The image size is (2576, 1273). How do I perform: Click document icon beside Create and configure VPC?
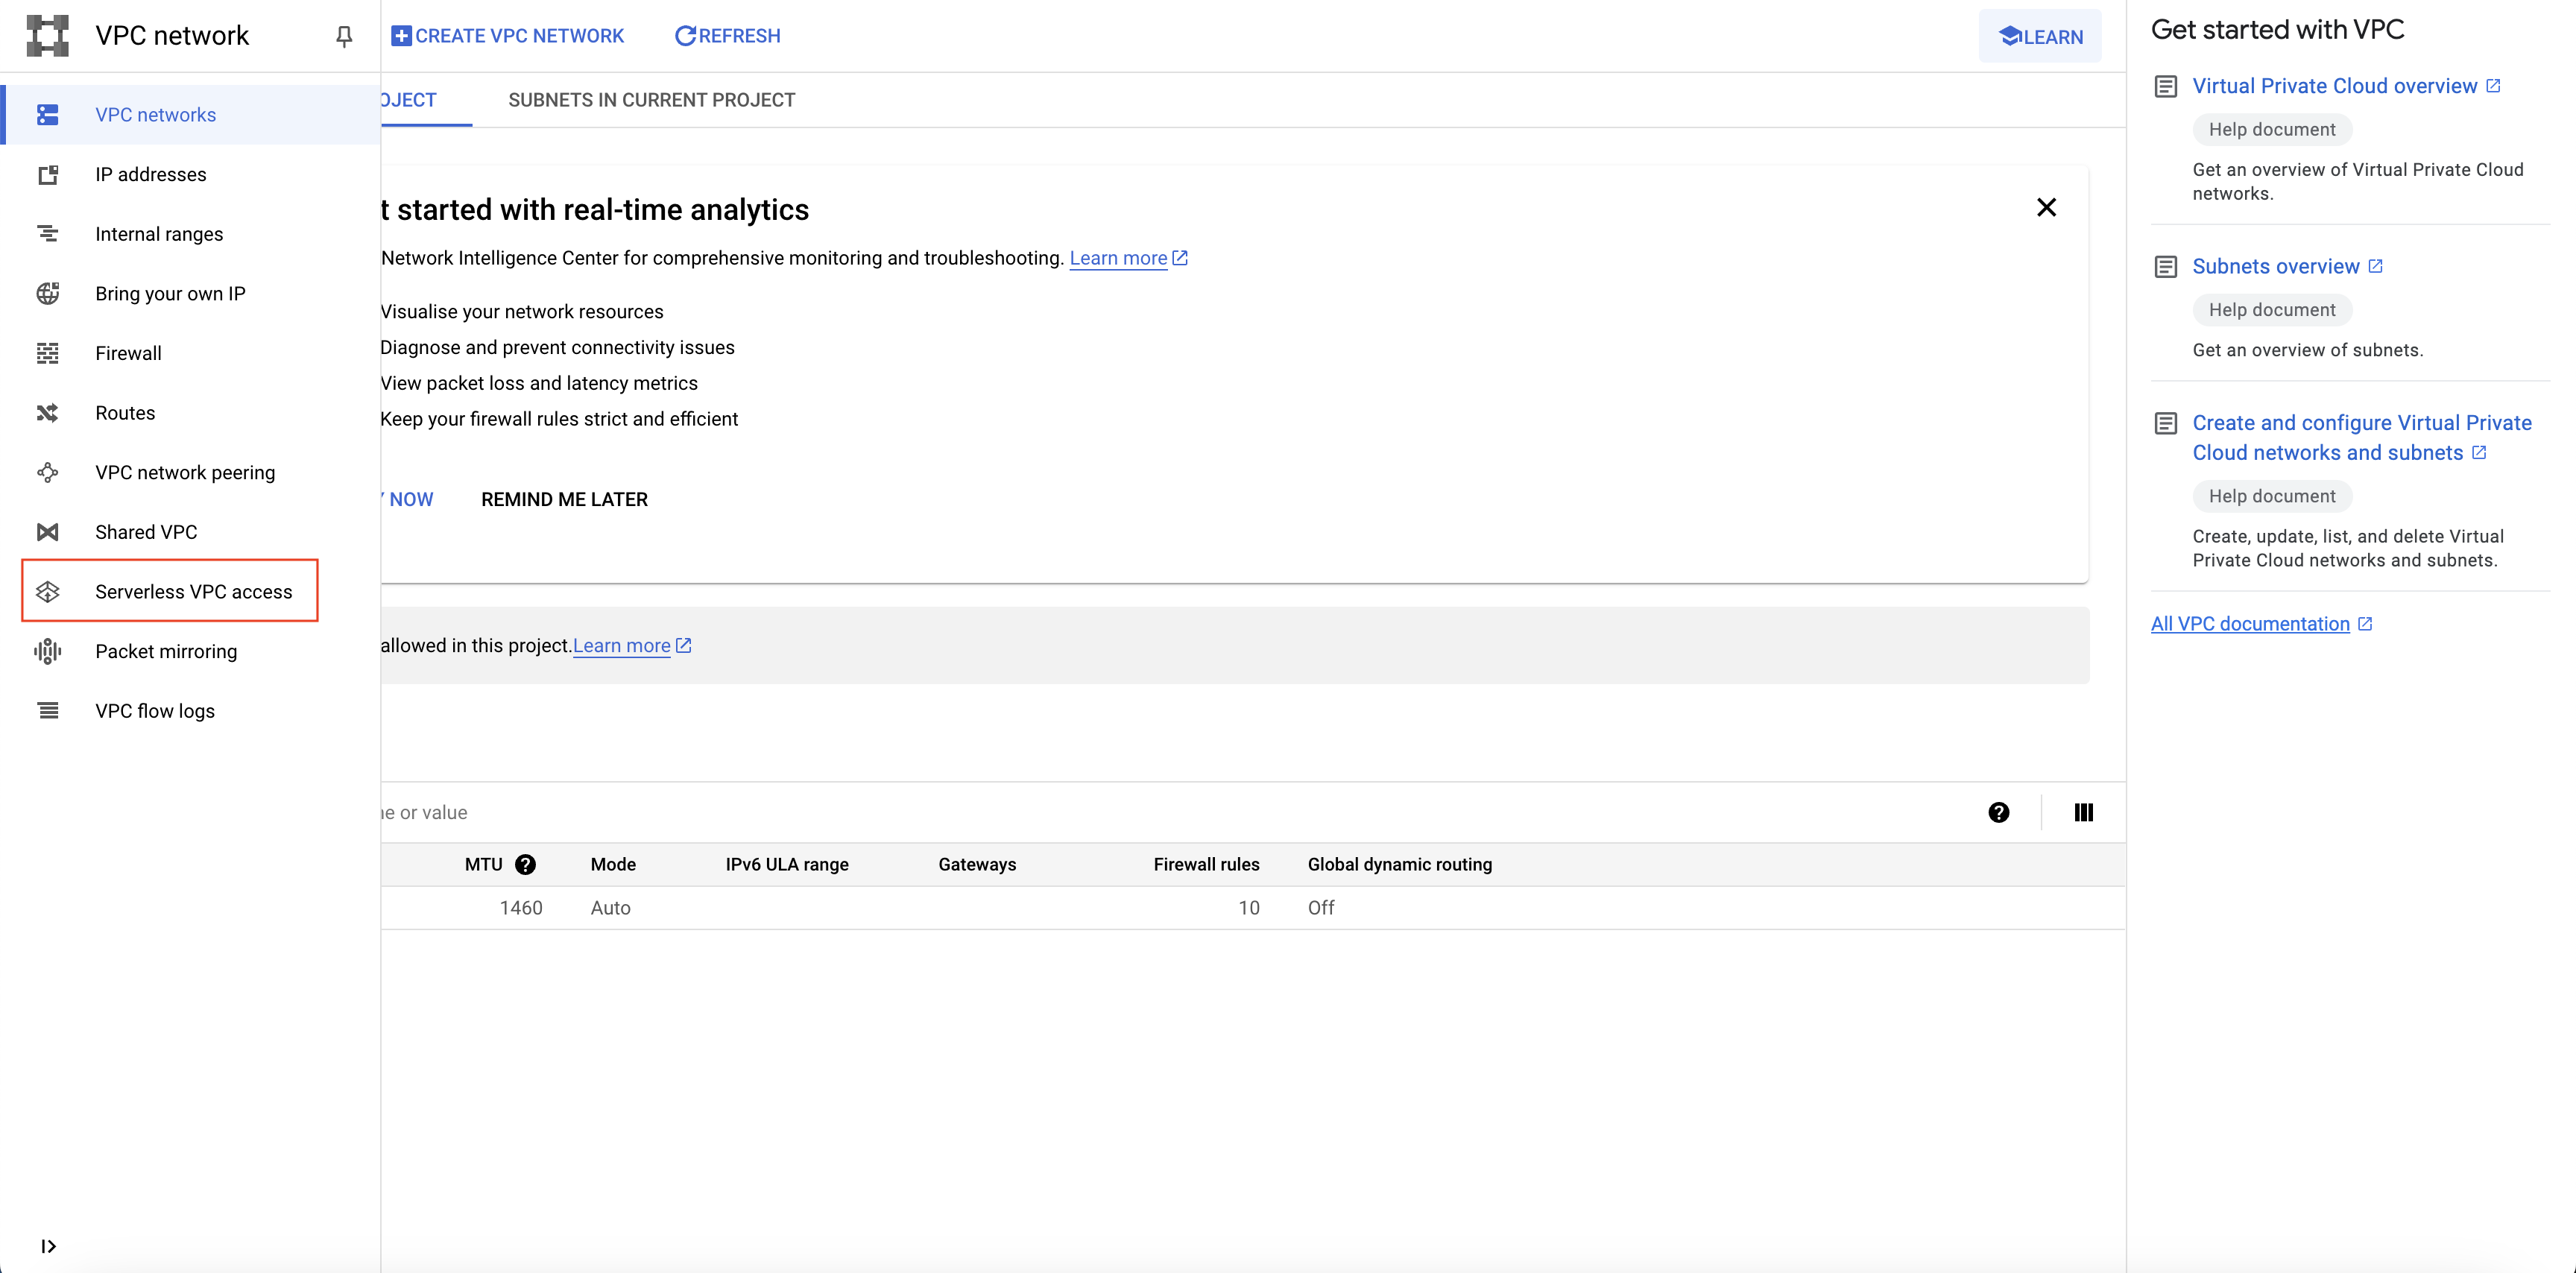pyautogui.click(x=2165, y=424)
